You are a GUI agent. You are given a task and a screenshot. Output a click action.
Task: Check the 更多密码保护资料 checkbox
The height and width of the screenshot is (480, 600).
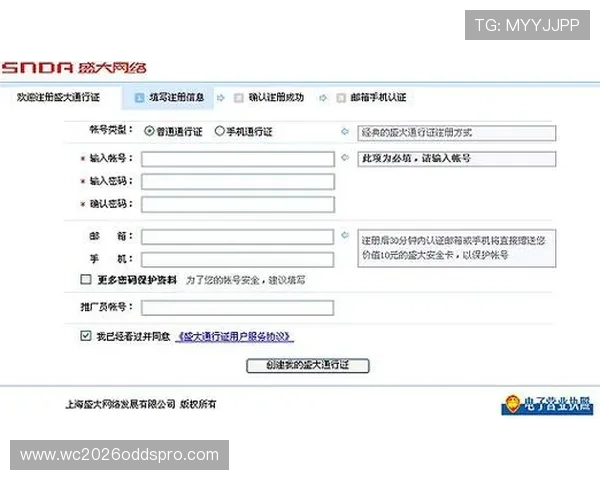pyautogui.click(x=86, y=279)
